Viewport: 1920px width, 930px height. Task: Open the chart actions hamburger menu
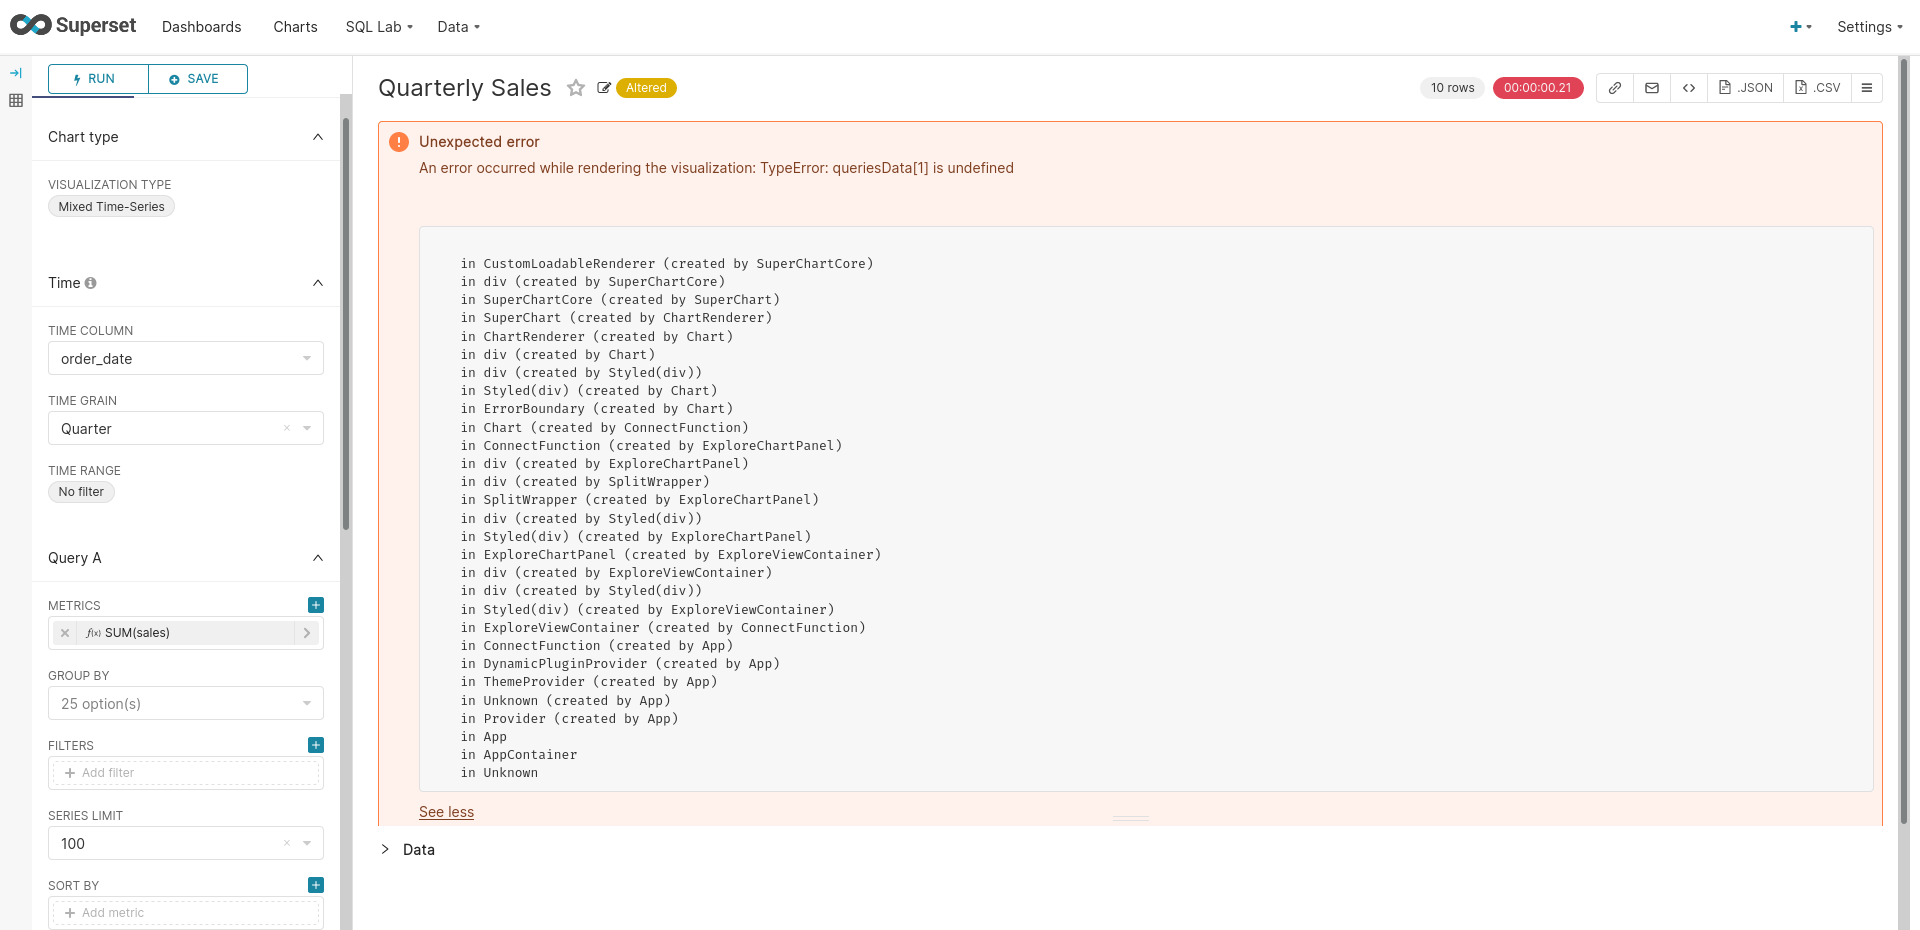(x=1868, y=88)
